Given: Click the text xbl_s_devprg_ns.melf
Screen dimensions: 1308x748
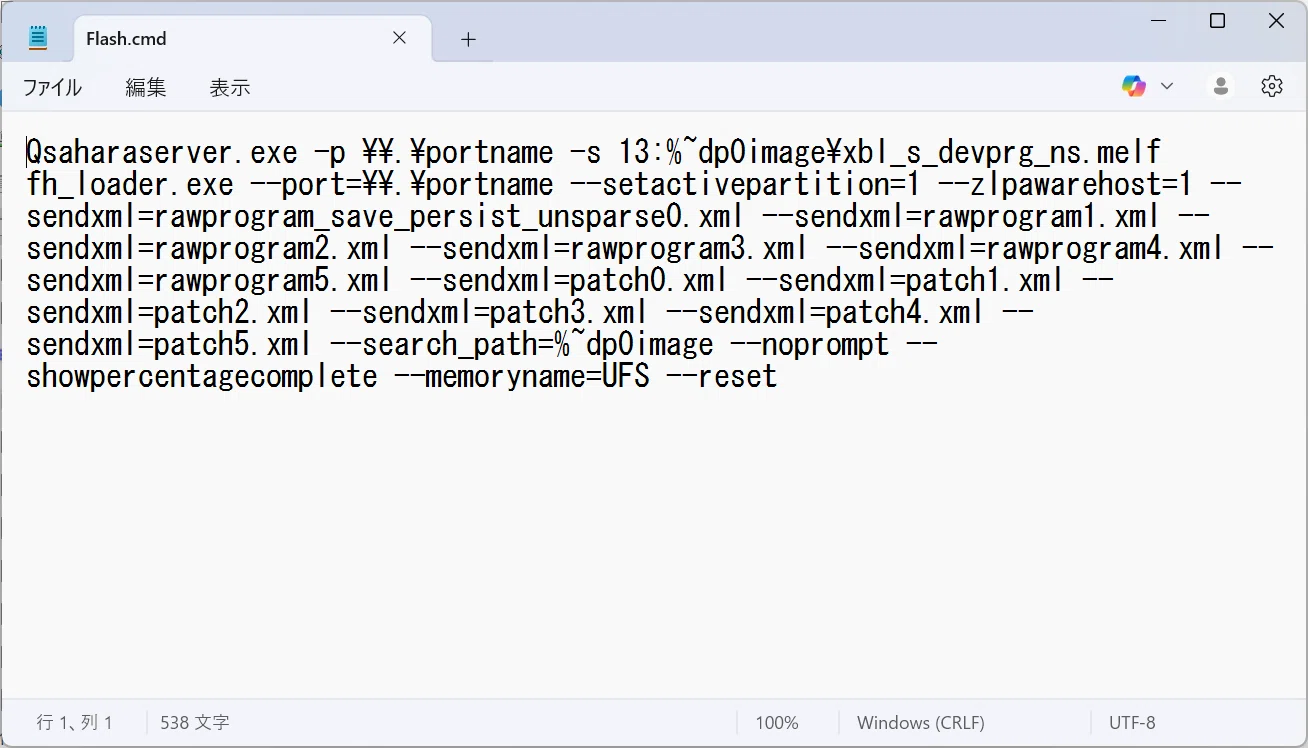Looking at the screenshot, I should (x=1003, y=152).
